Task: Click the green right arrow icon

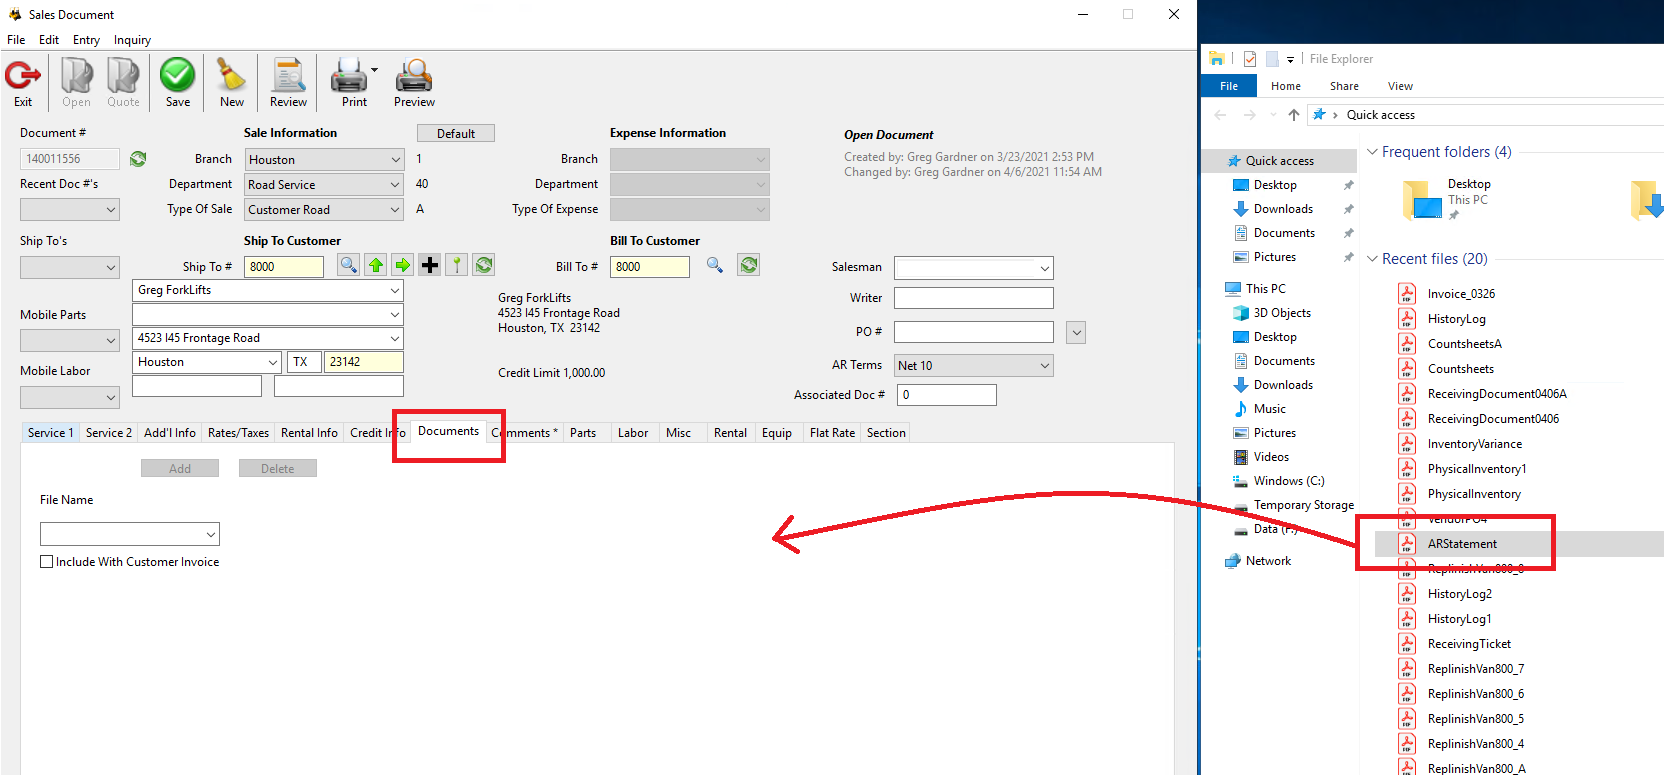Action: (403, 265)
